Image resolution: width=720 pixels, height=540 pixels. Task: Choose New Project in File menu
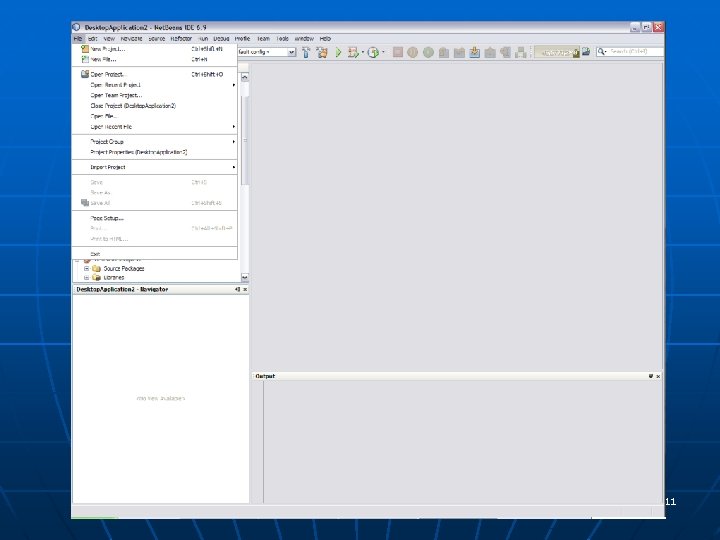click(154, 49)
